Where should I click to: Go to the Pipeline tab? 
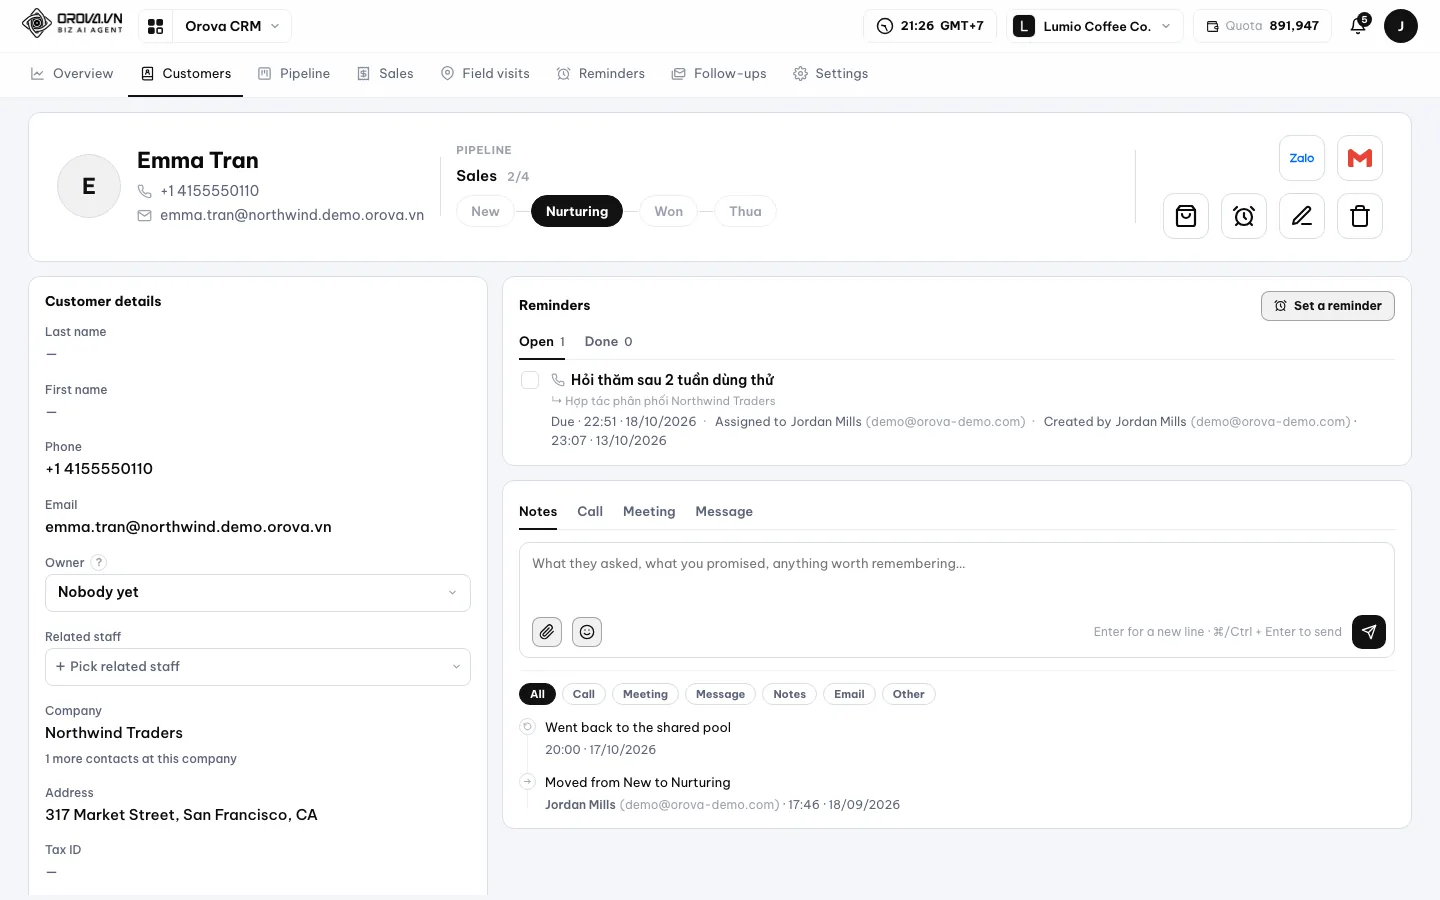(294, 74)
